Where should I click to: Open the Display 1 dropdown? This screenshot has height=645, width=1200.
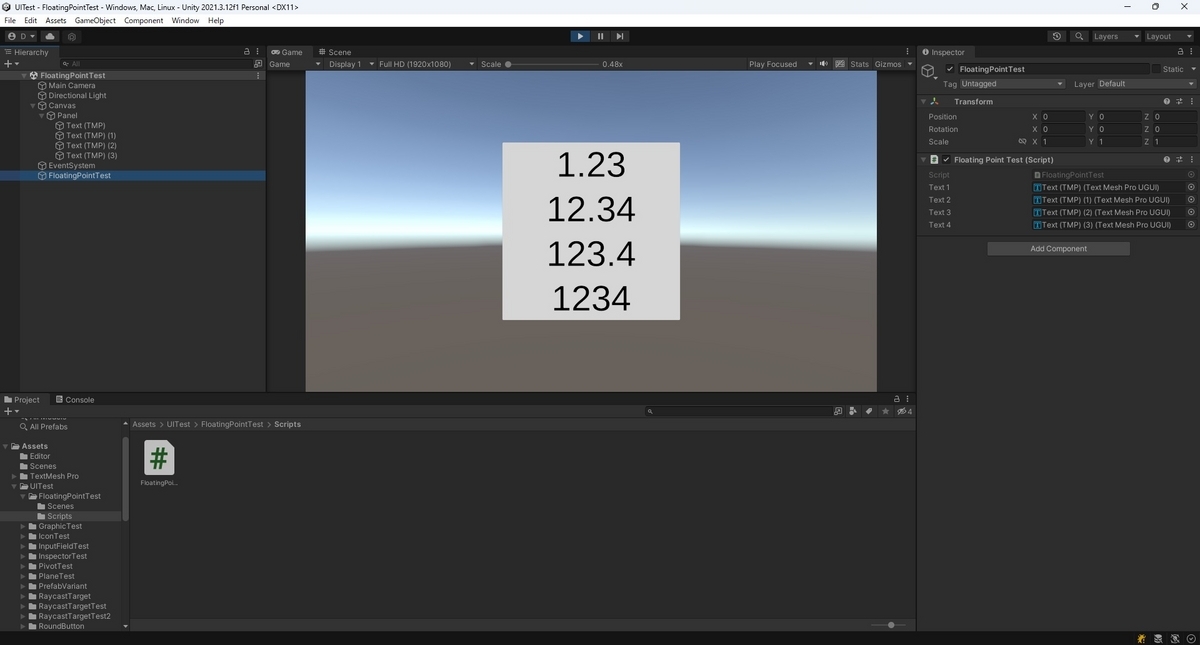coord(350,64)
